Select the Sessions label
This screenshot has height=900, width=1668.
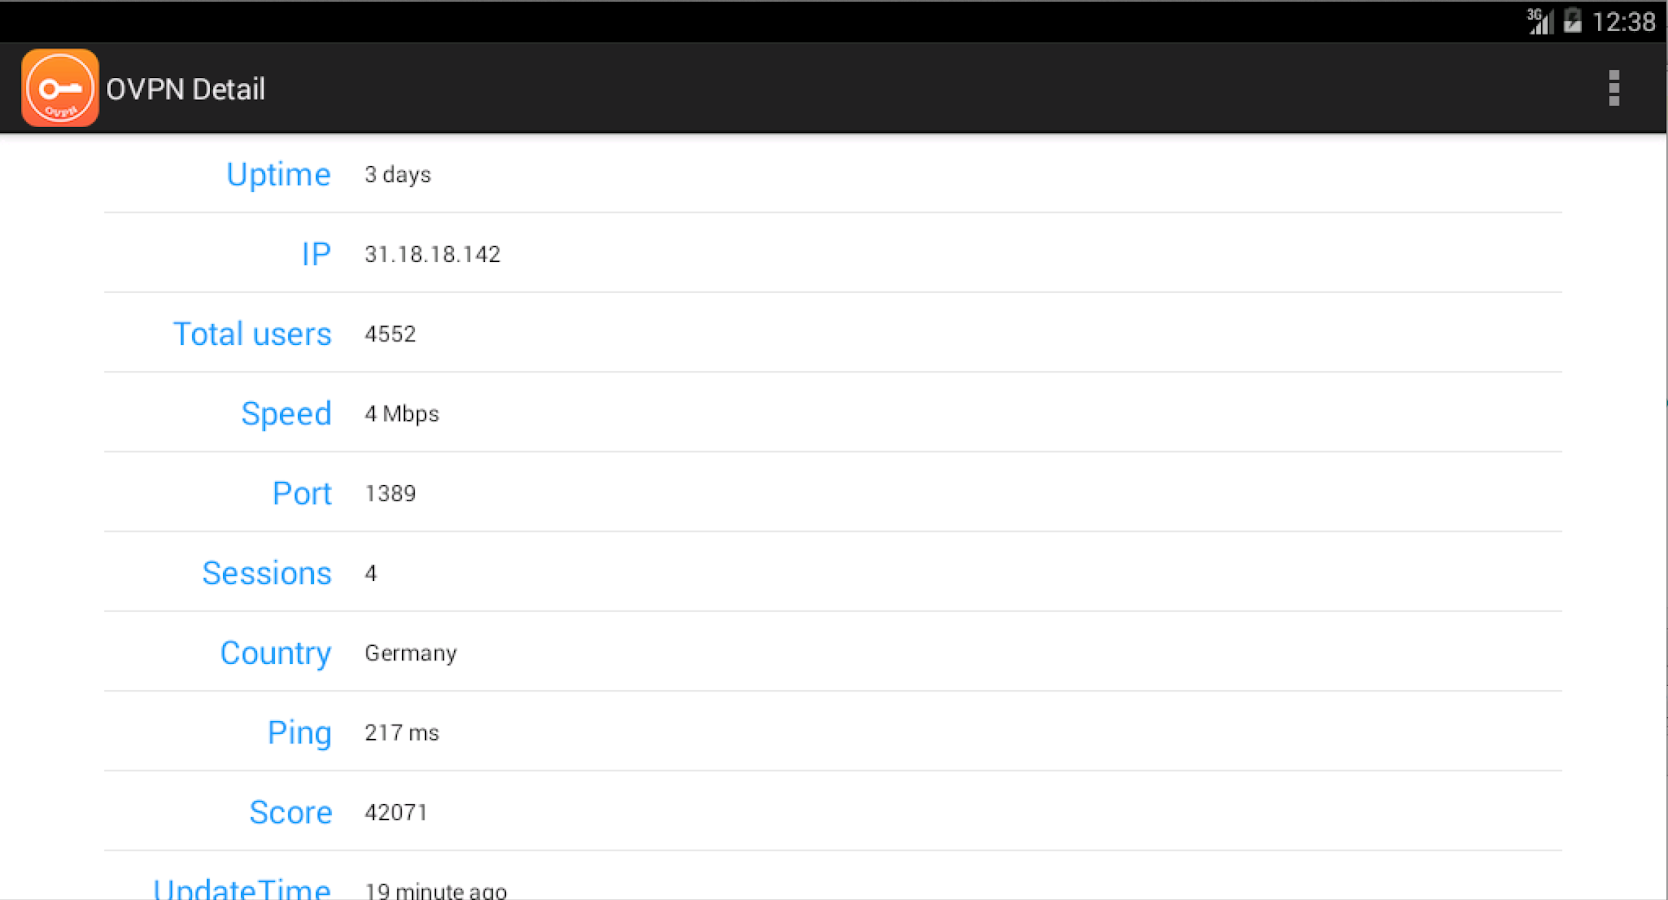[x=267, y=573]
